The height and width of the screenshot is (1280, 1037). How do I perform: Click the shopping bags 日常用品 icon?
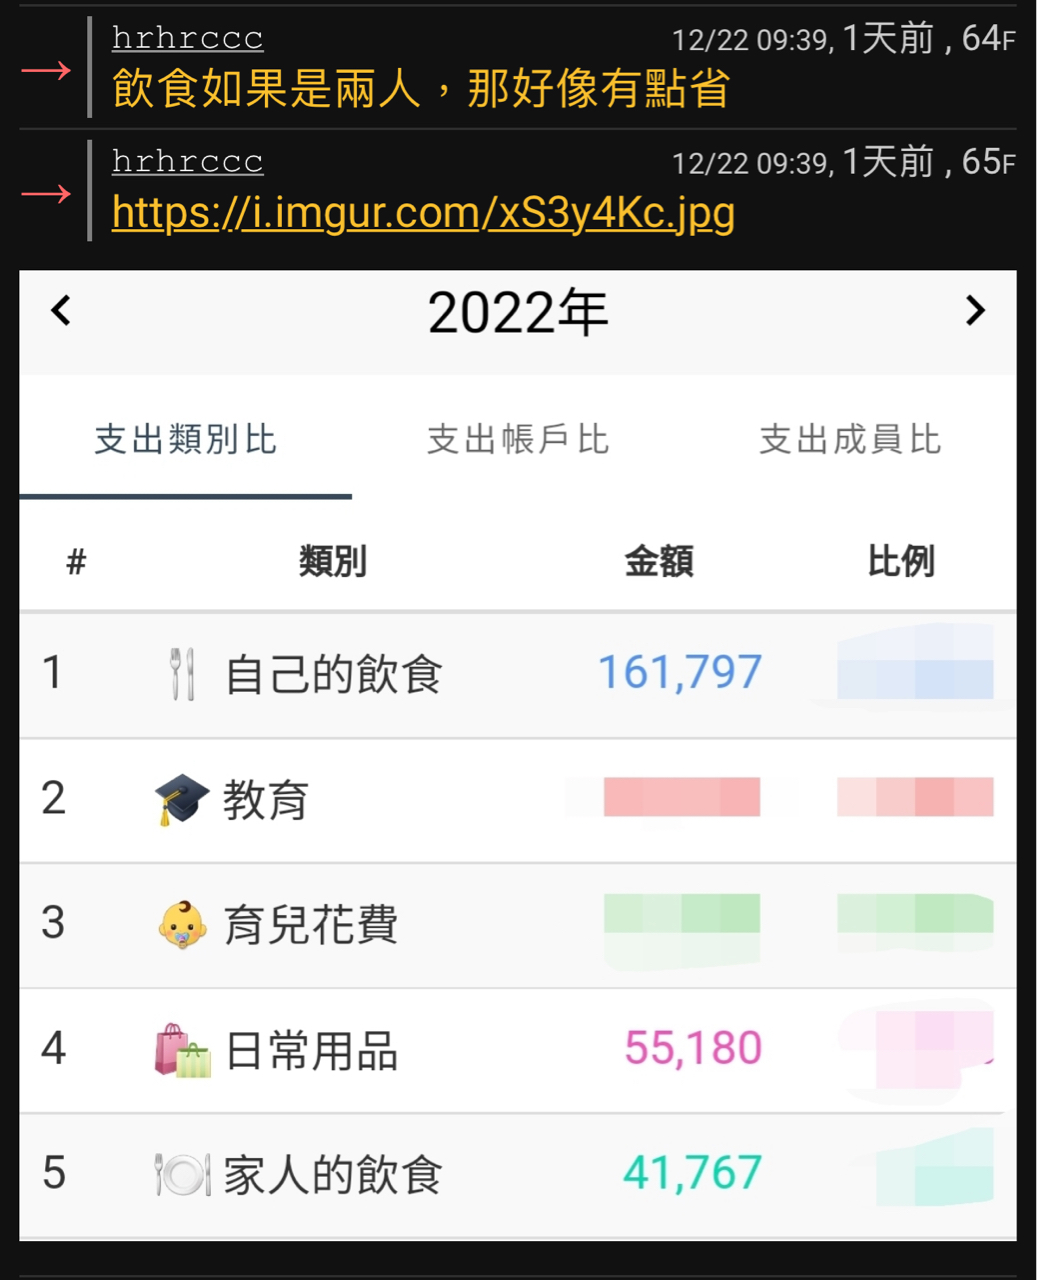182,1050
